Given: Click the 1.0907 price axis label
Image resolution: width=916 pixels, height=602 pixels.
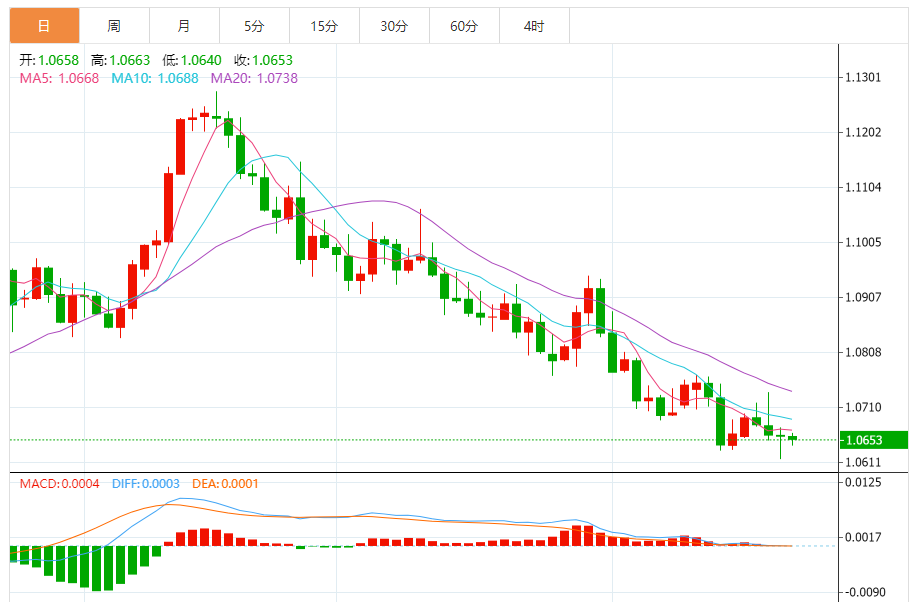Looking at the screenshot, I should pyautogui.click(x=863, y=297).
